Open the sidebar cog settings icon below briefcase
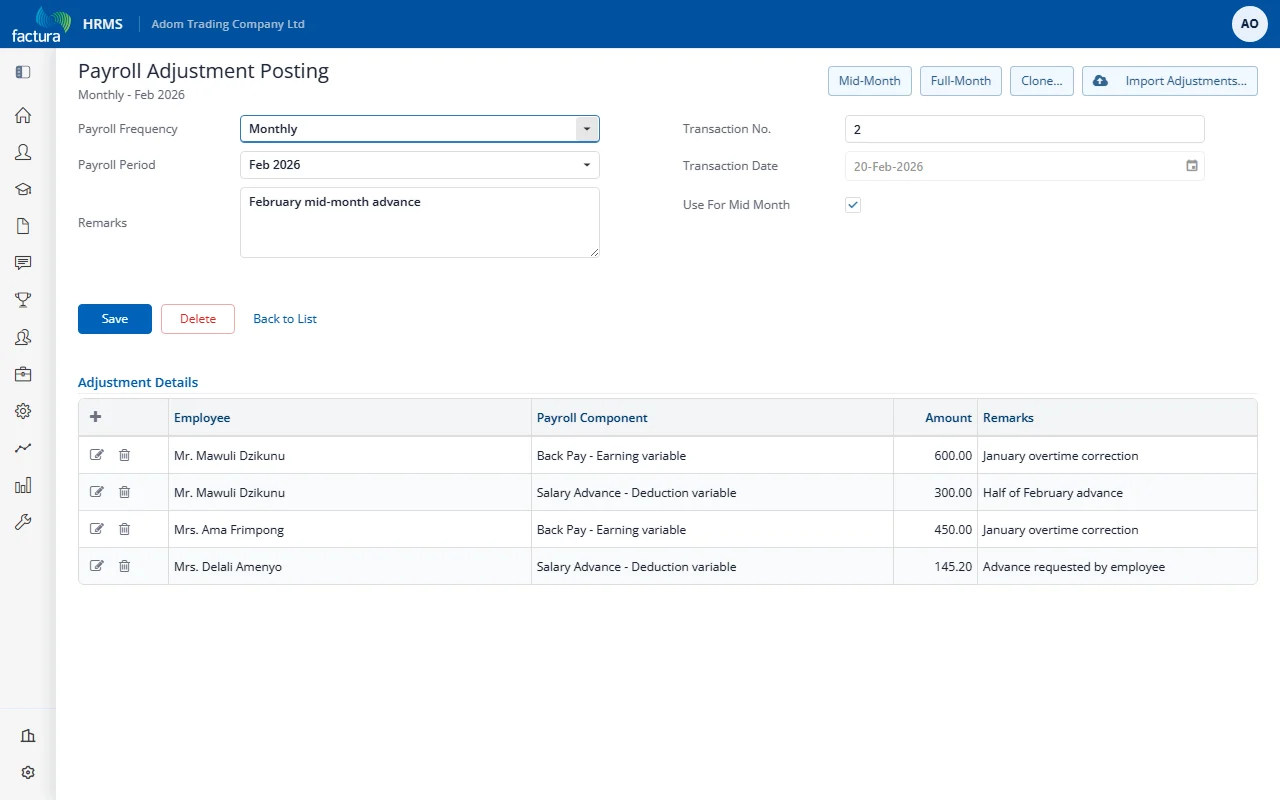The image size is (1280, 800). click(23, 411)
